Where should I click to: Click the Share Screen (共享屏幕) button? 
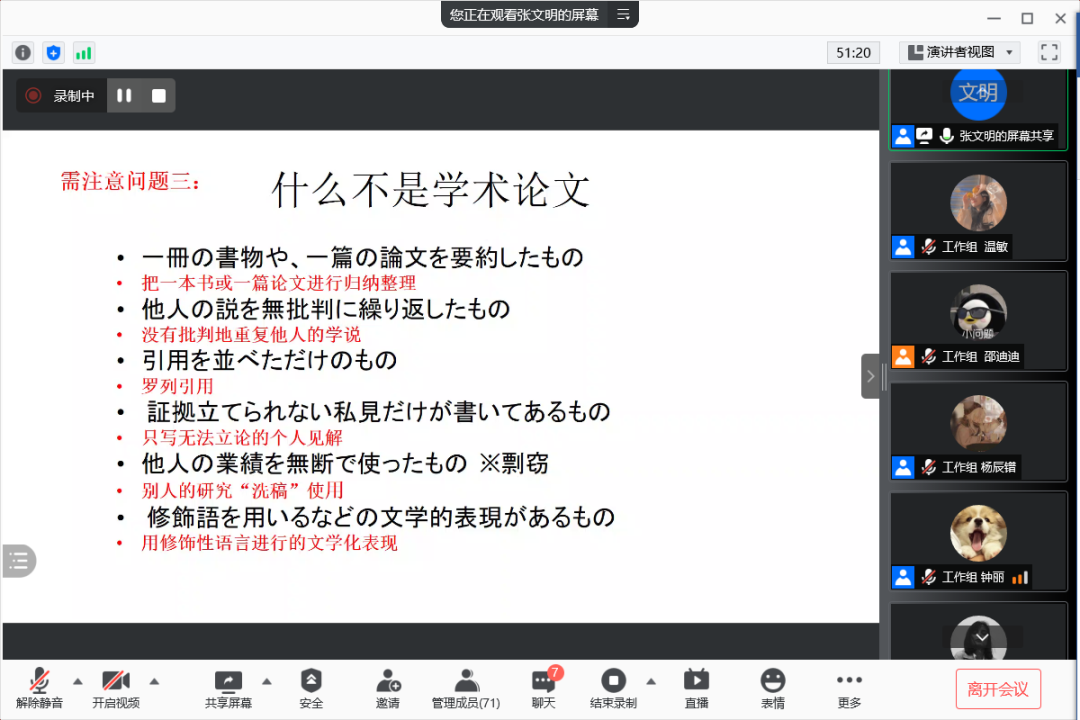click(228, 688)
